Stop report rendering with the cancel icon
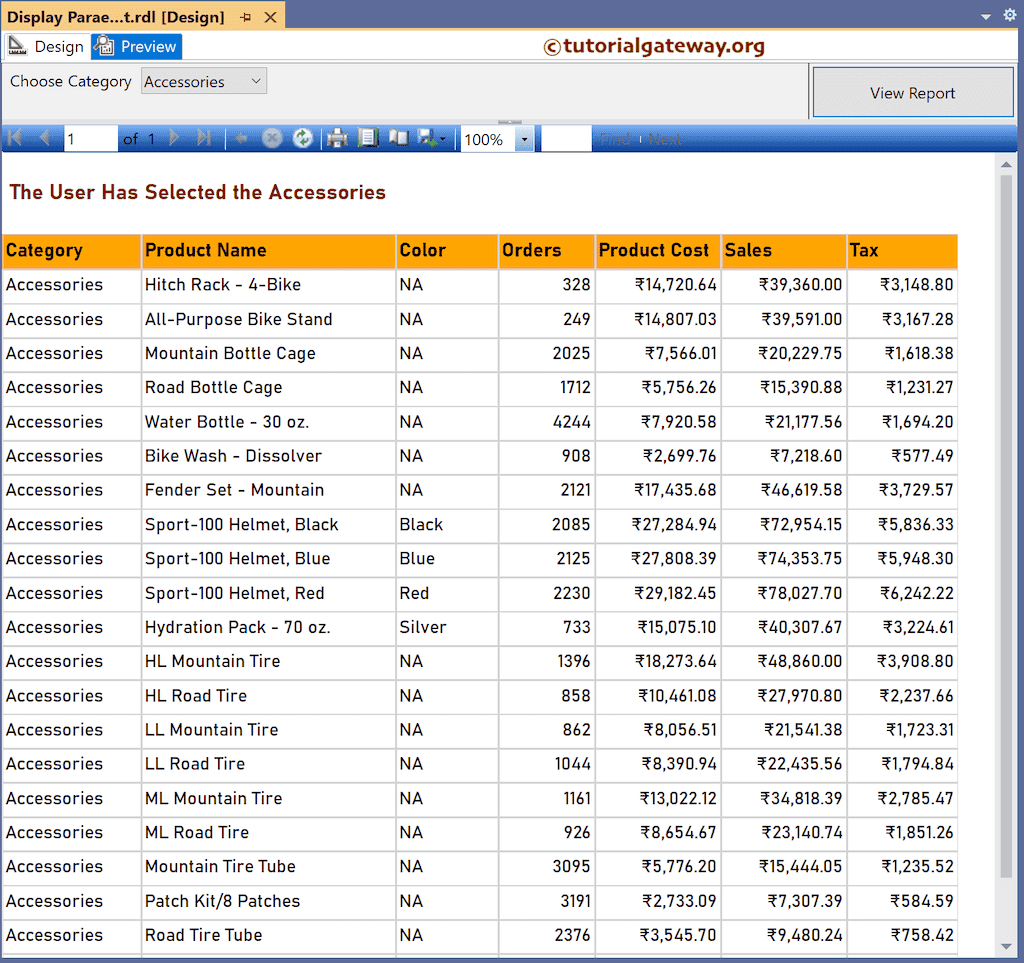This screenshot has width=1024, height=963. 271,138
